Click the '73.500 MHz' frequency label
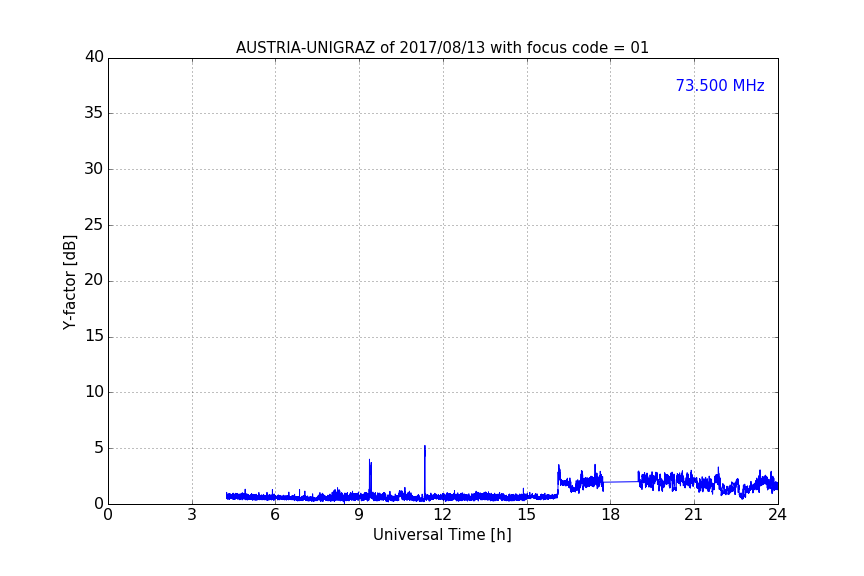Image resolution: width=864 pixels, height=576 pixels. [720, 86]
